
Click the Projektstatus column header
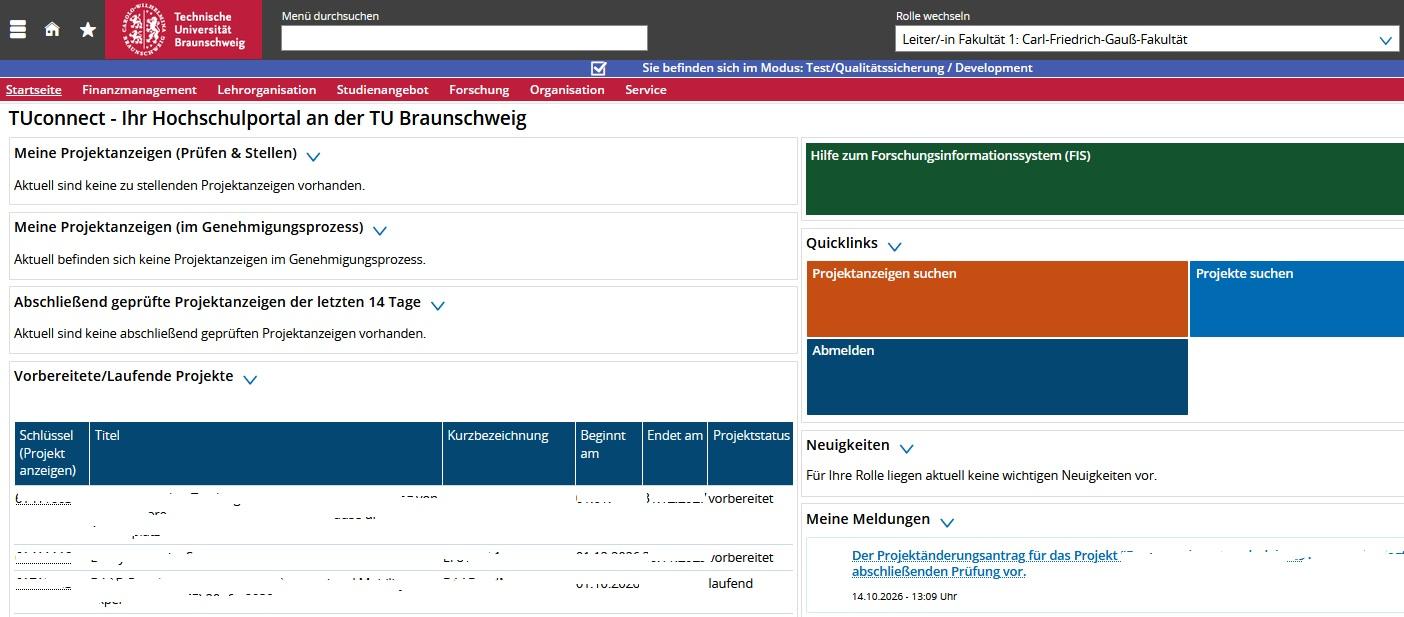tap(750, 453)
